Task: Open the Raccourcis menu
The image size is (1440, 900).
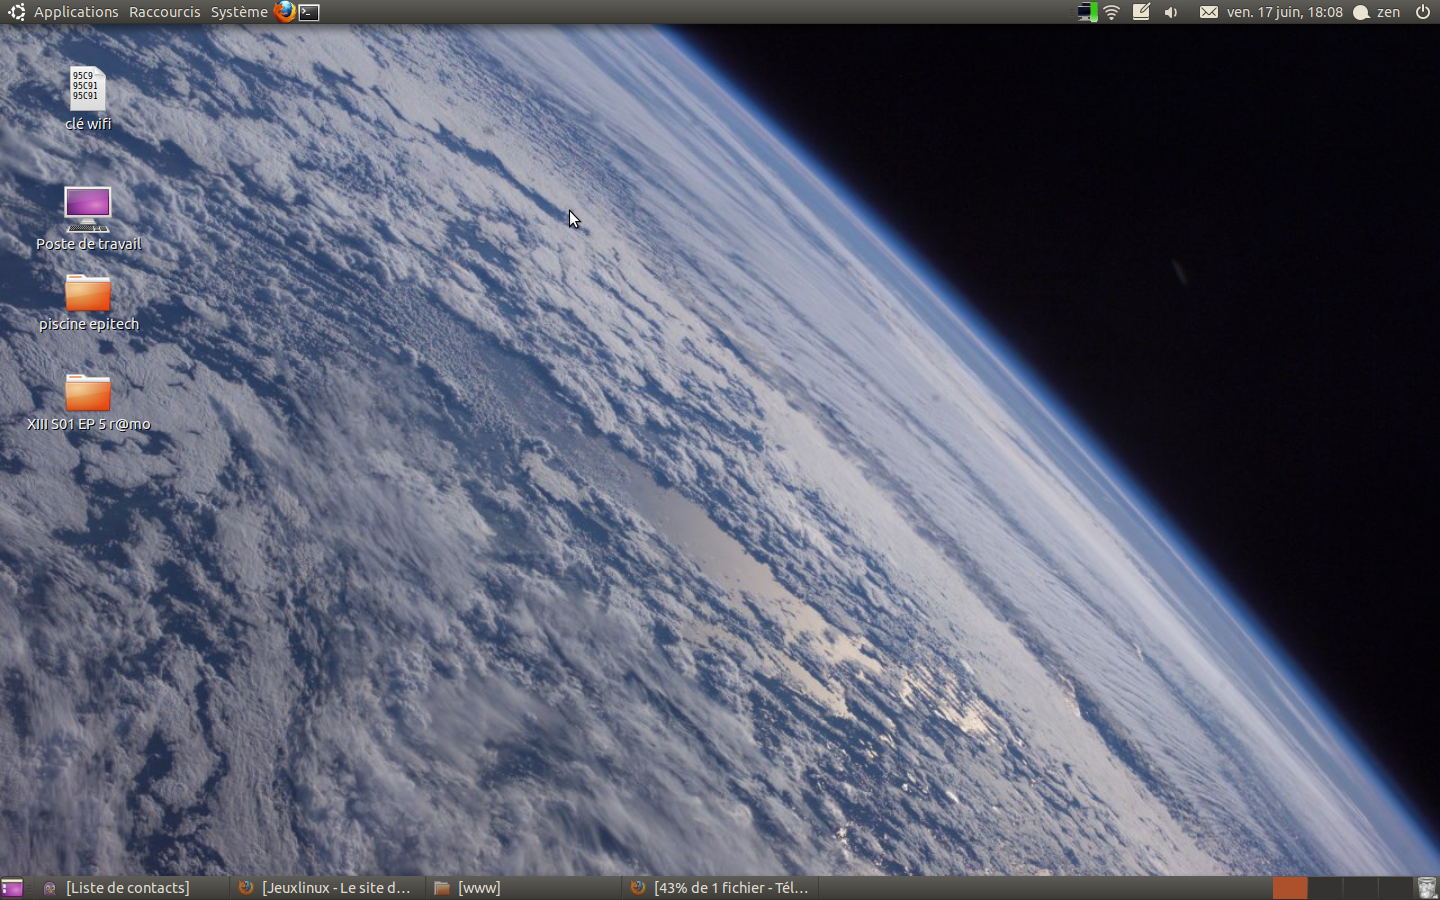Action: pos(164,12)
